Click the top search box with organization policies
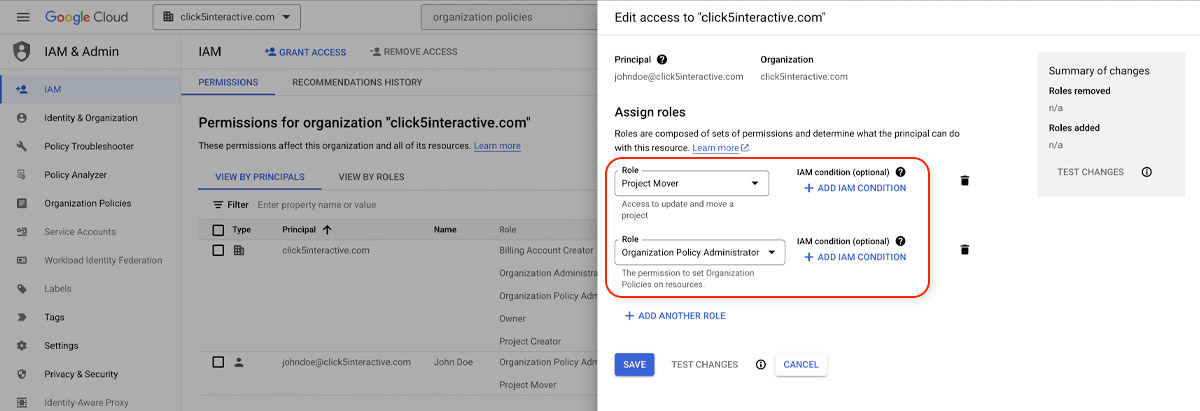Image resolution: width=1200 pixels, height=411 pixels. [509, 17]
